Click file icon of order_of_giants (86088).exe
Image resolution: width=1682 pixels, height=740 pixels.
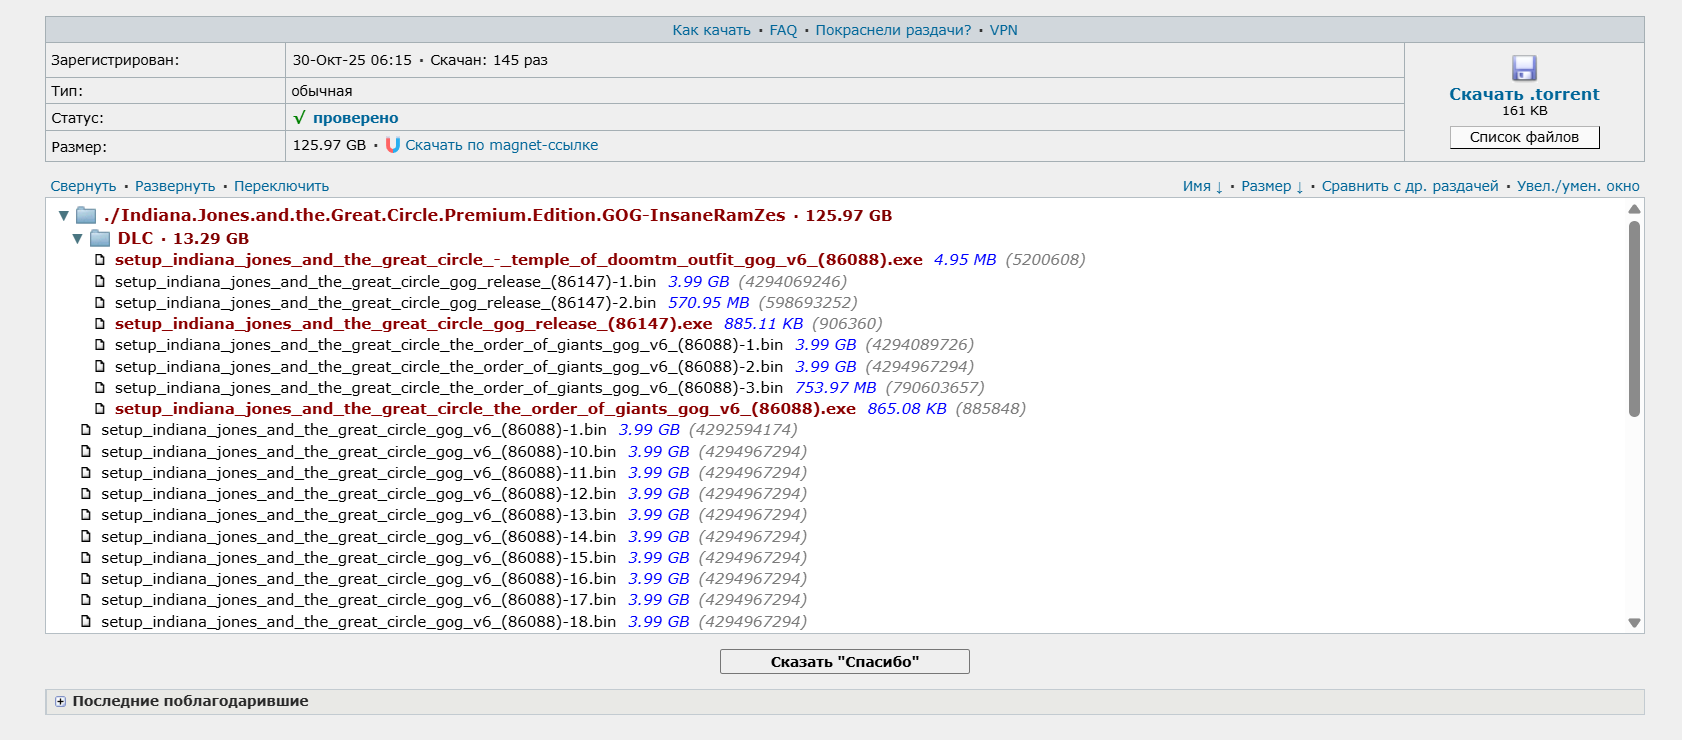tap(100, 409)
